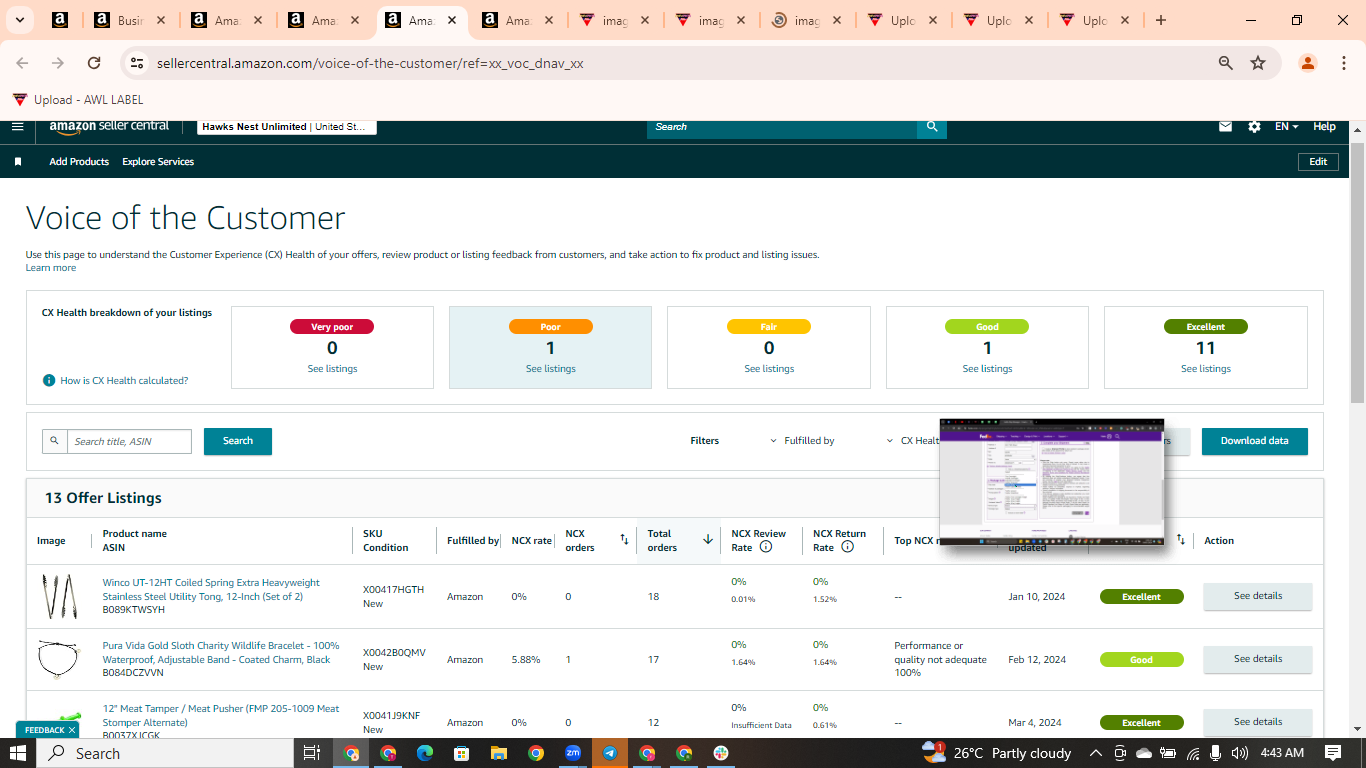
Task: Open Add Products in the navigation bar
Action: click(79, 162)
